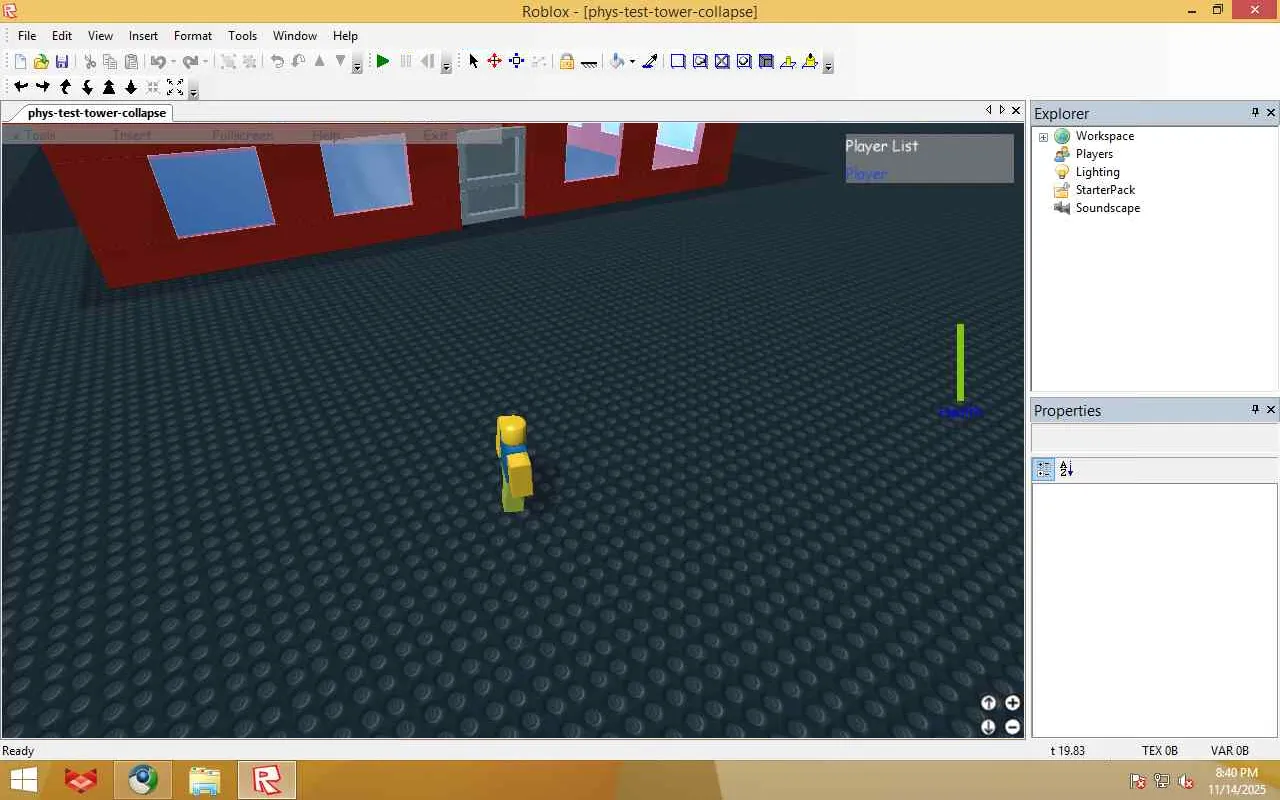Select Soundscape in the Explorer

[1107, 208]
